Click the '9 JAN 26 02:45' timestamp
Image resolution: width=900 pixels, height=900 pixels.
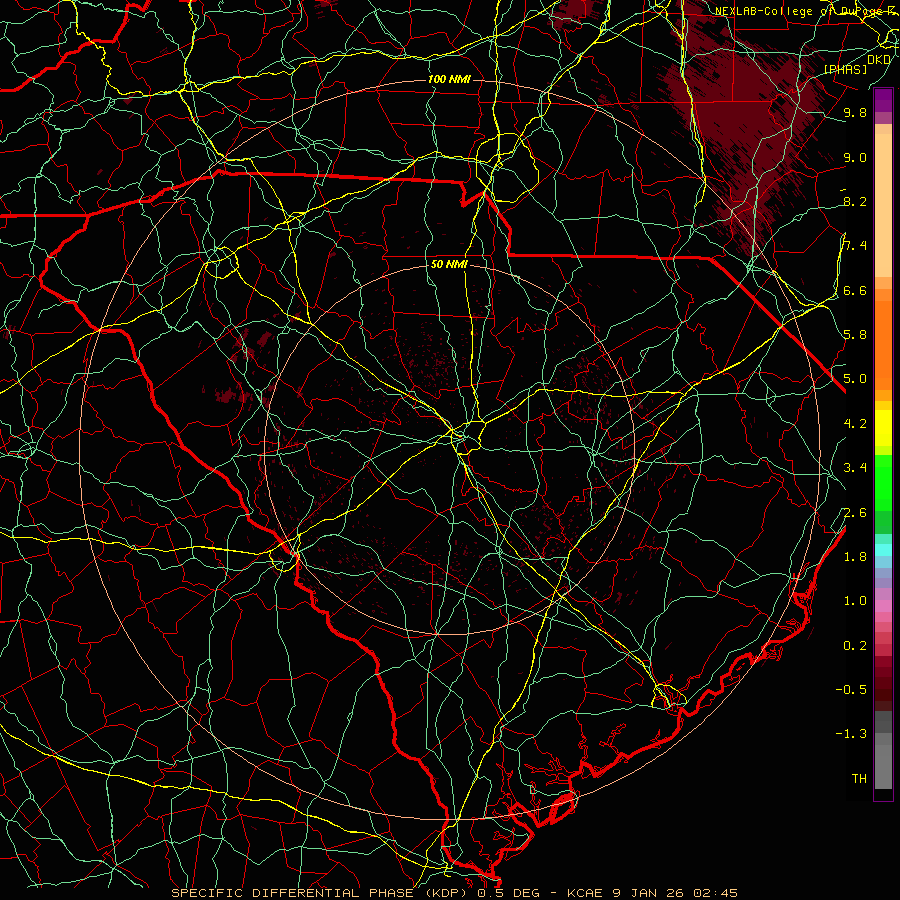coord(676,893)
